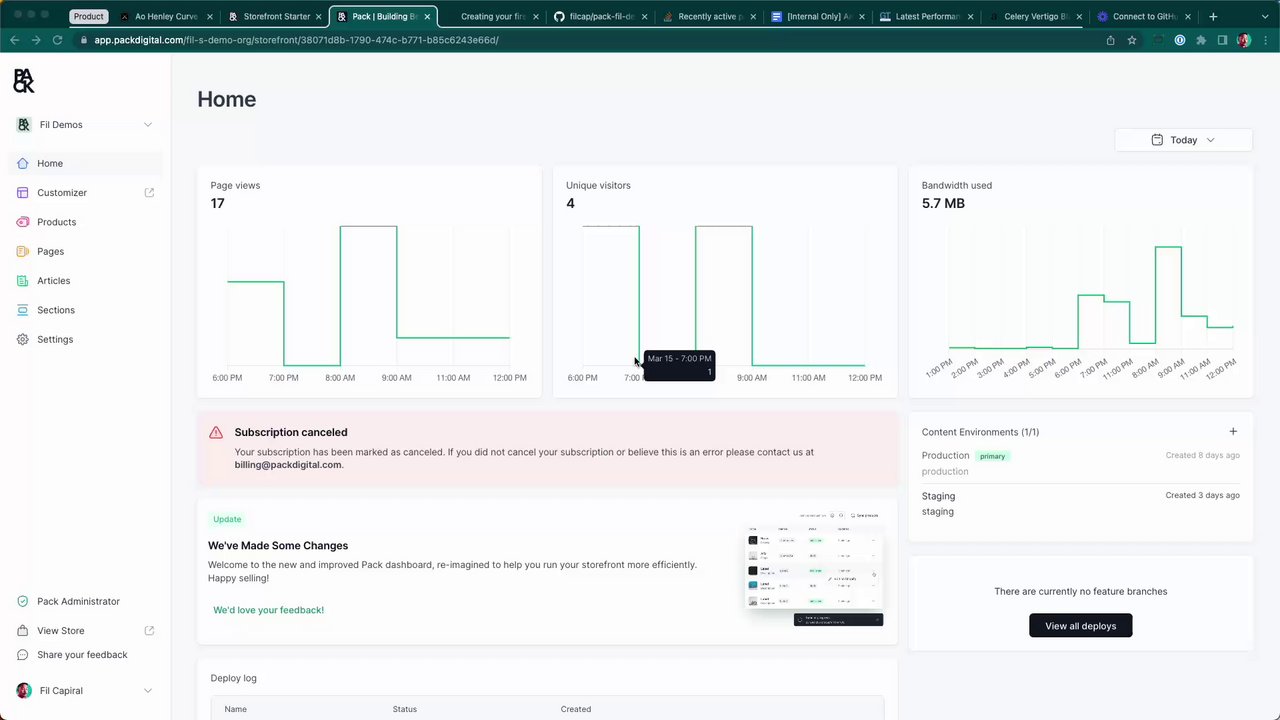Close the Pack Building tab
The image size is (1280, 720).
(427, 16)
